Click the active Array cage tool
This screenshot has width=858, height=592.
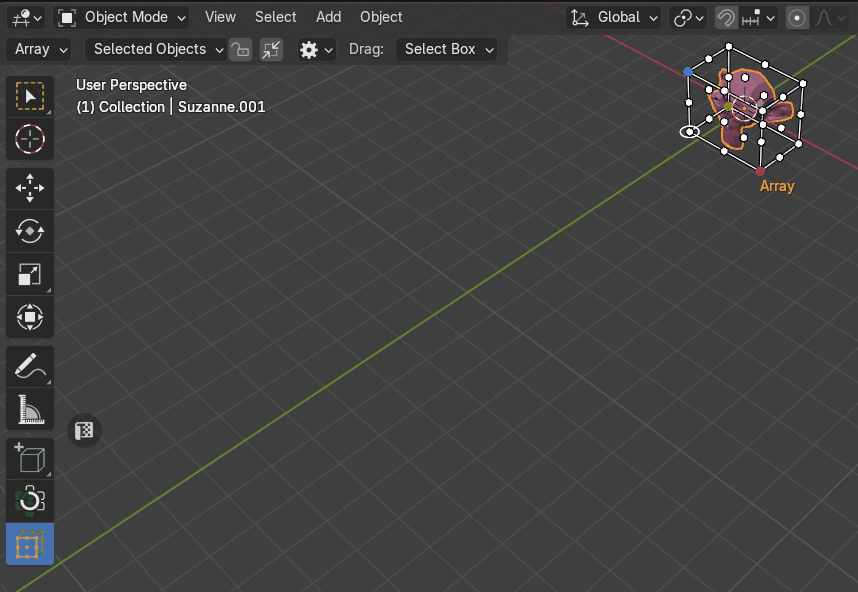point(30,544)
